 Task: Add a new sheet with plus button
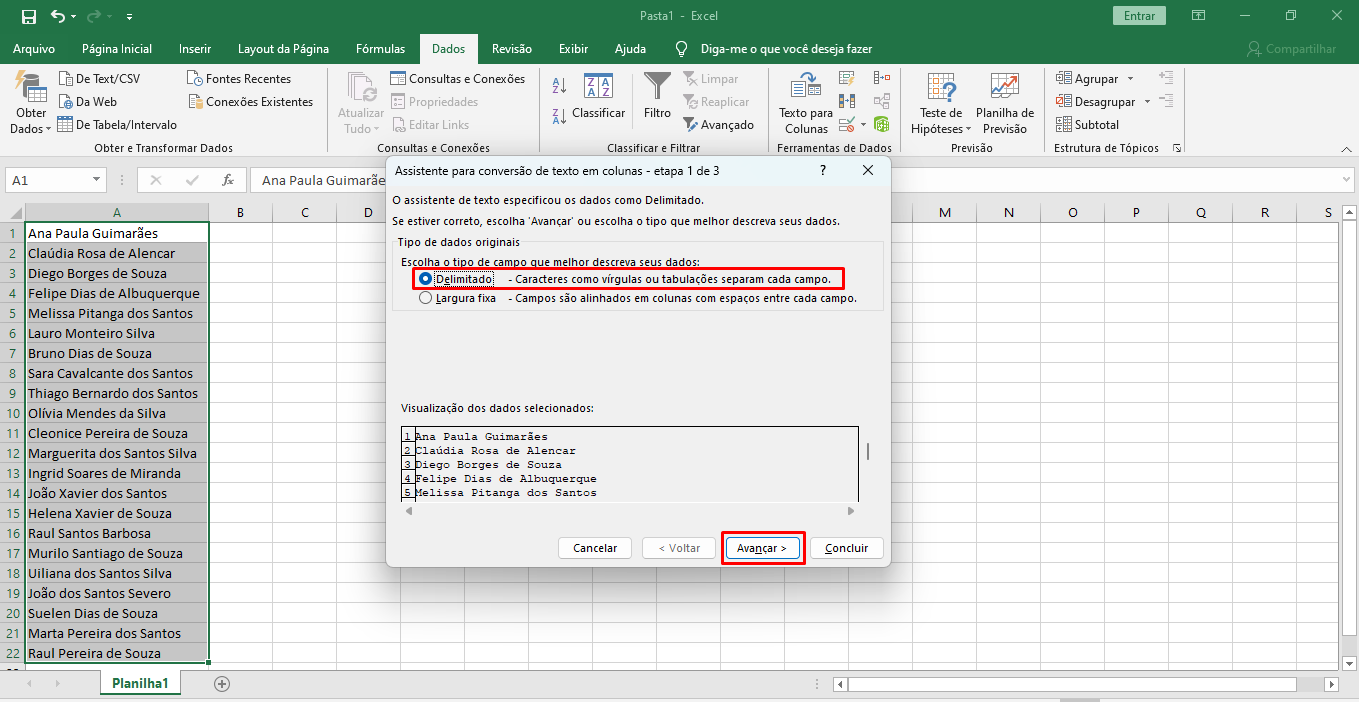tap(222, 684)
